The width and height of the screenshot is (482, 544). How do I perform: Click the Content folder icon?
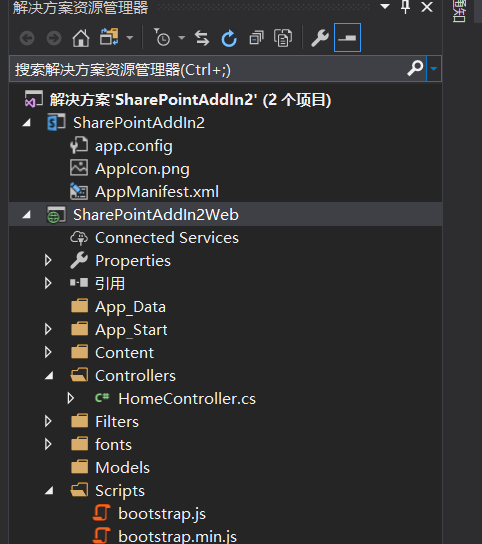[x=79, y=352]
